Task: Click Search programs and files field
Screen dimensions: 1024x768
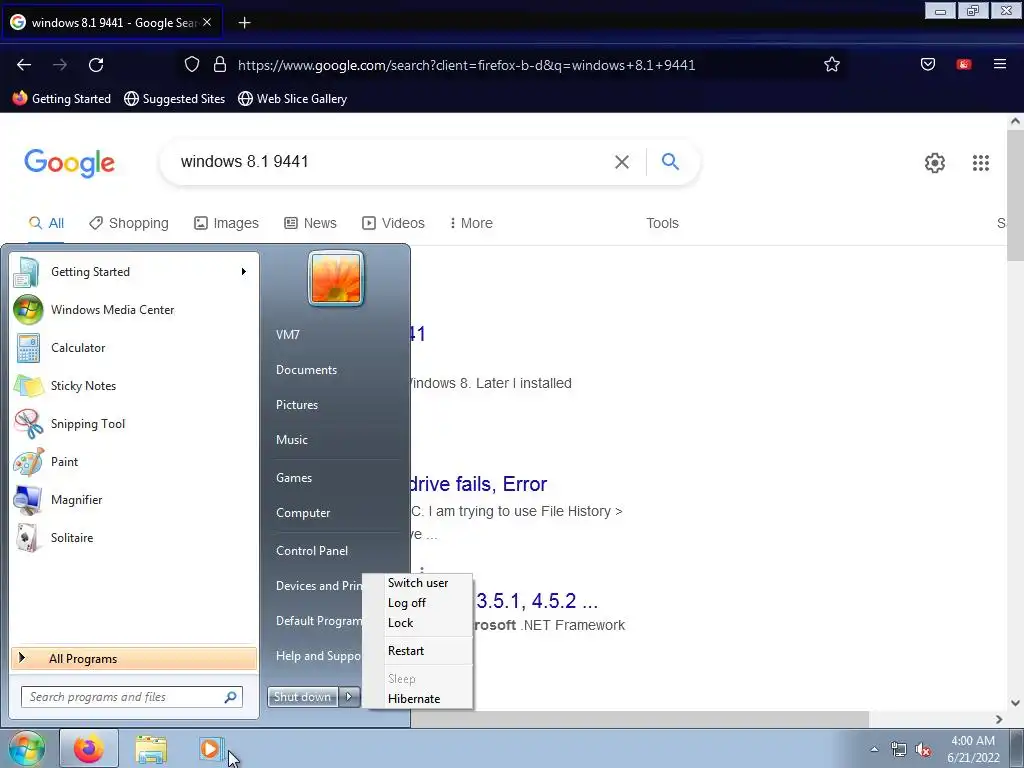Action: pos(132,697)
